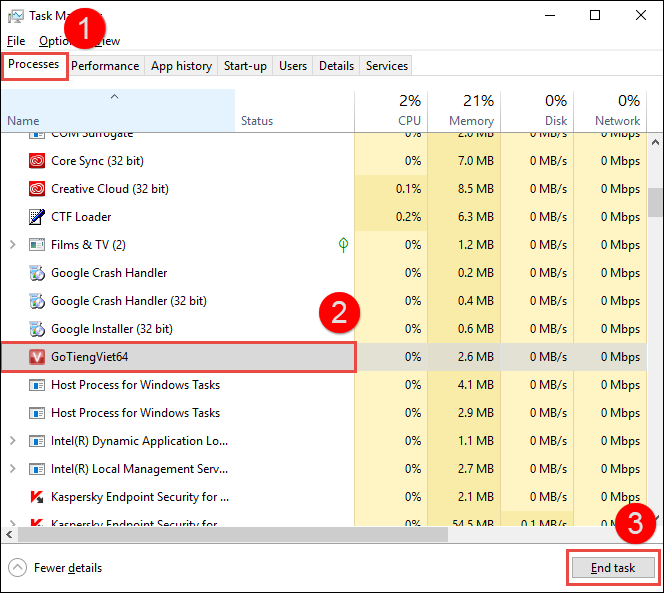Click the Films & TV app icon

(37, 245)
